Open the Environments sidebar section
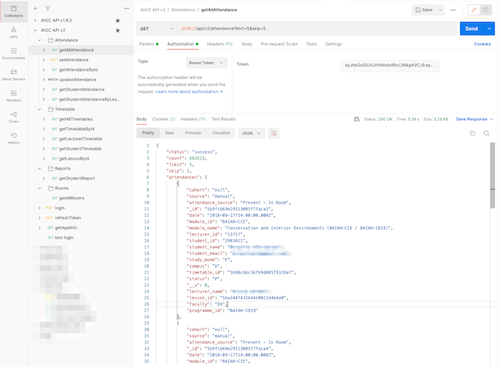 coord(14,54)
